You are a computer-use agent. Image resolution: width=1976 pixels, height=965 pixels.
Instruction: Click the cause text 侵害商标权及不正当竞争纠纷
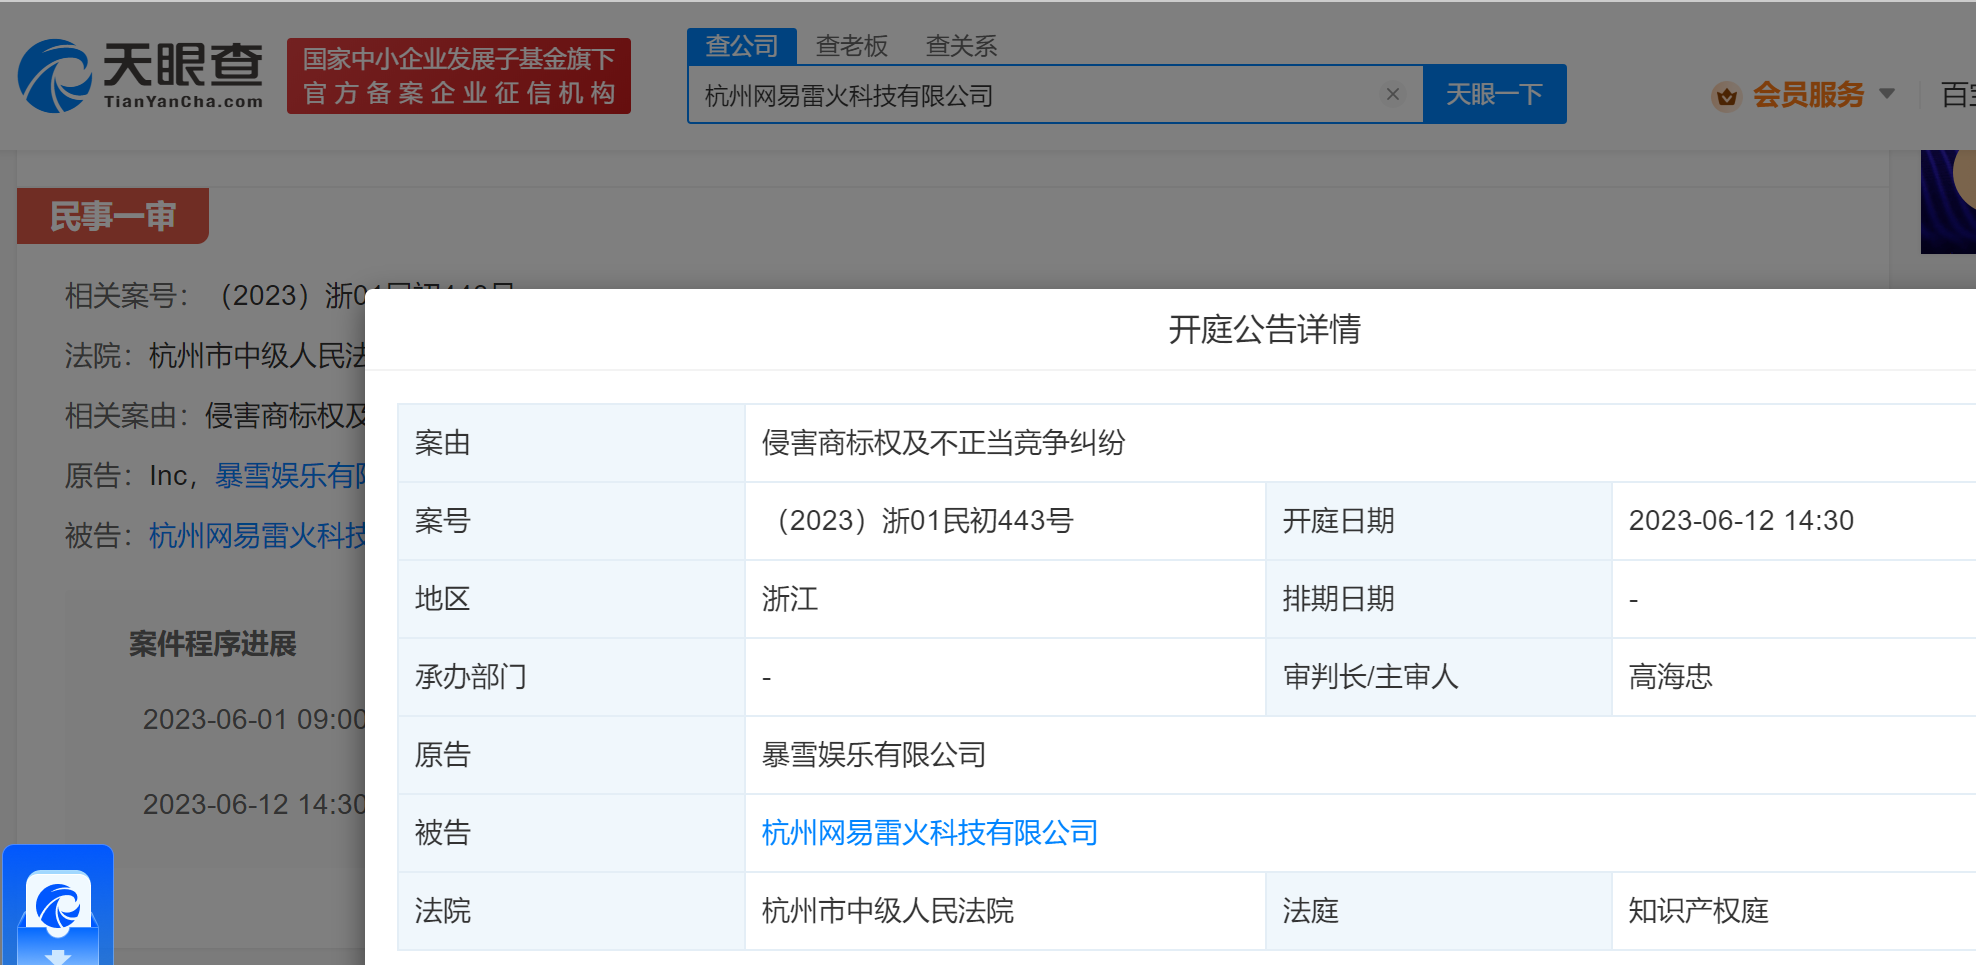(943, 443)
